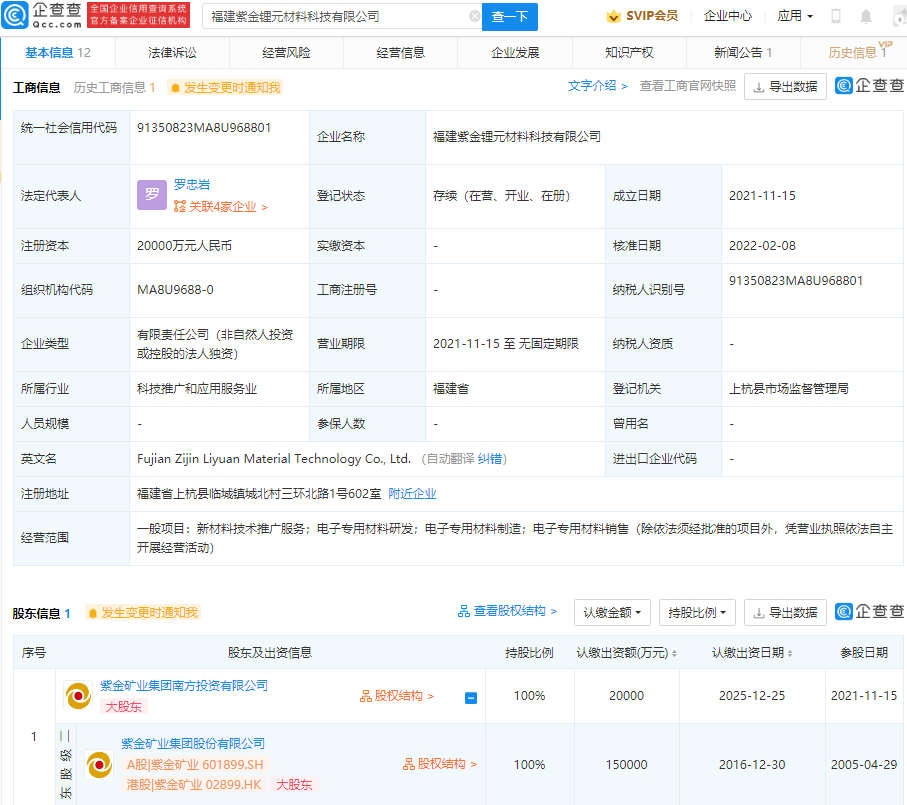Image resolution: width=907 pixels, height=805 pixels.
Task: Open notifications bell icon
Action: (x=866, y=17)
